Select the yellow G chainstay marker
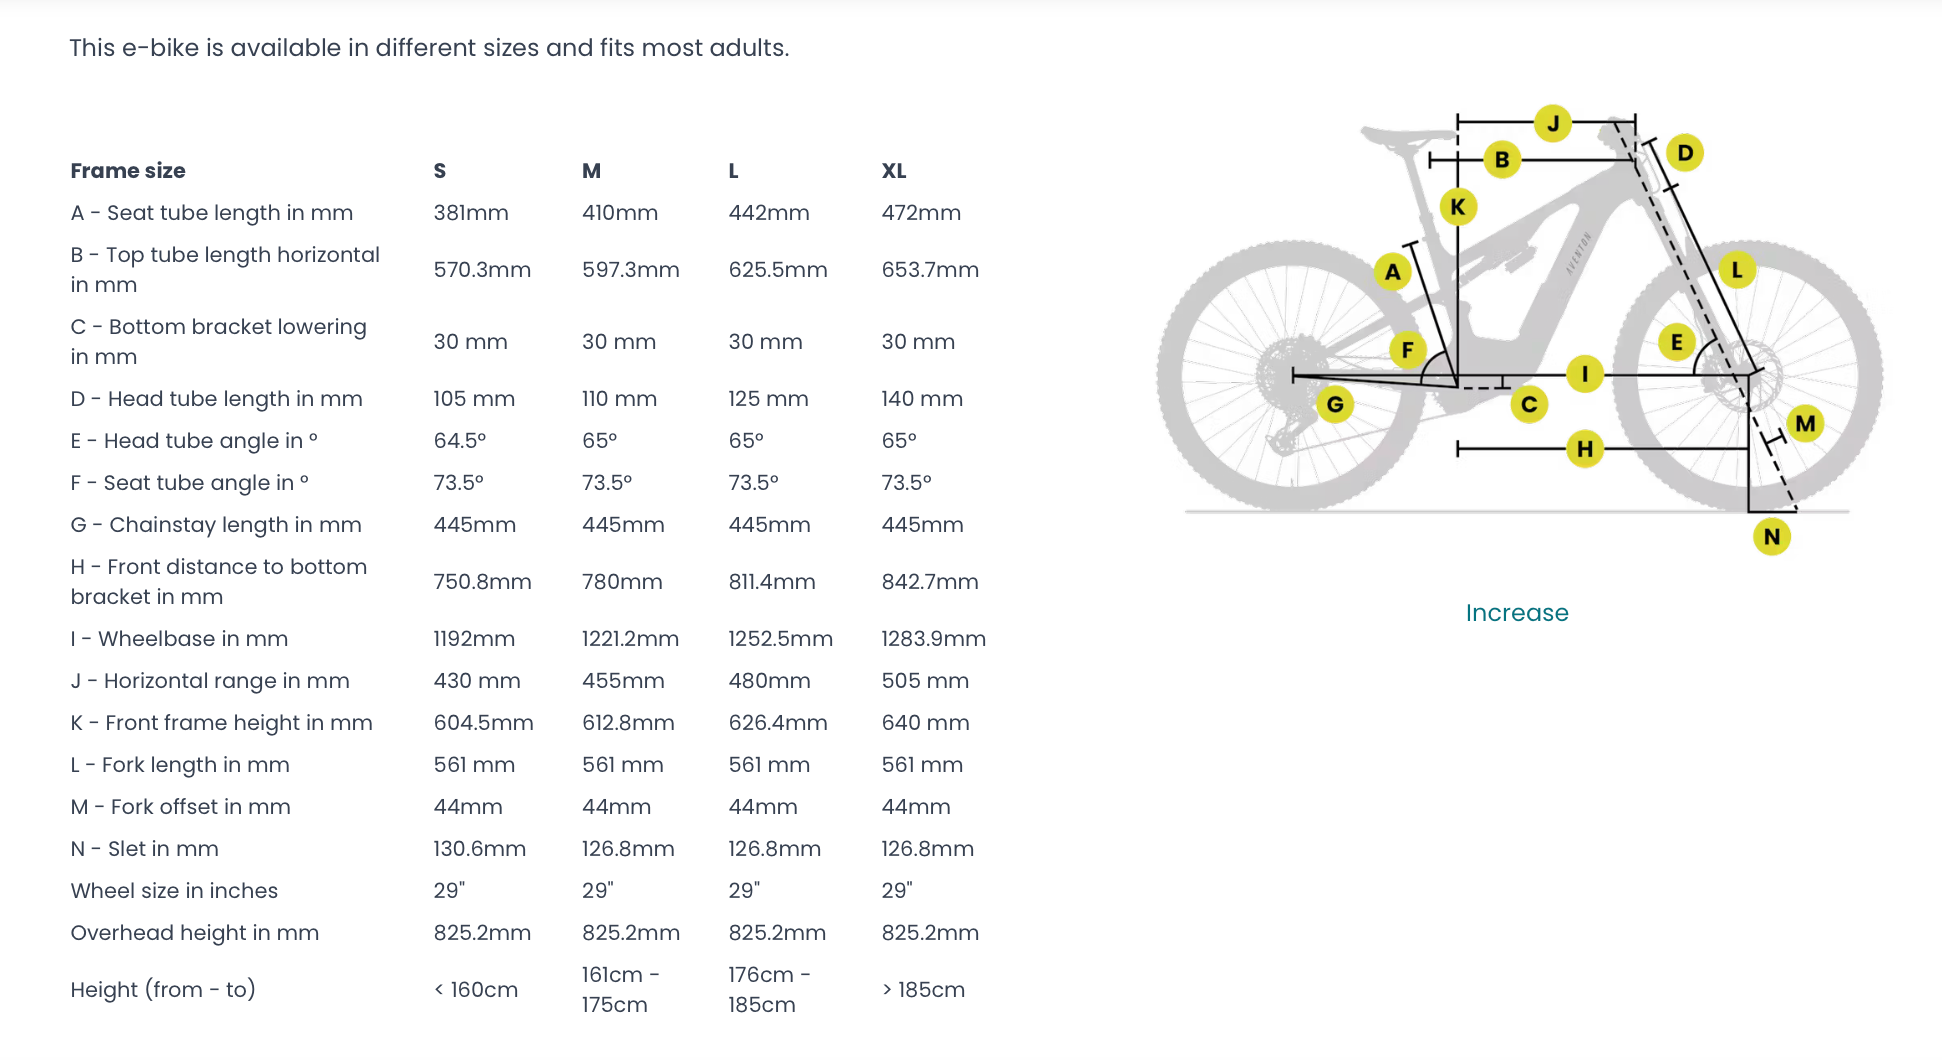 1335,404
